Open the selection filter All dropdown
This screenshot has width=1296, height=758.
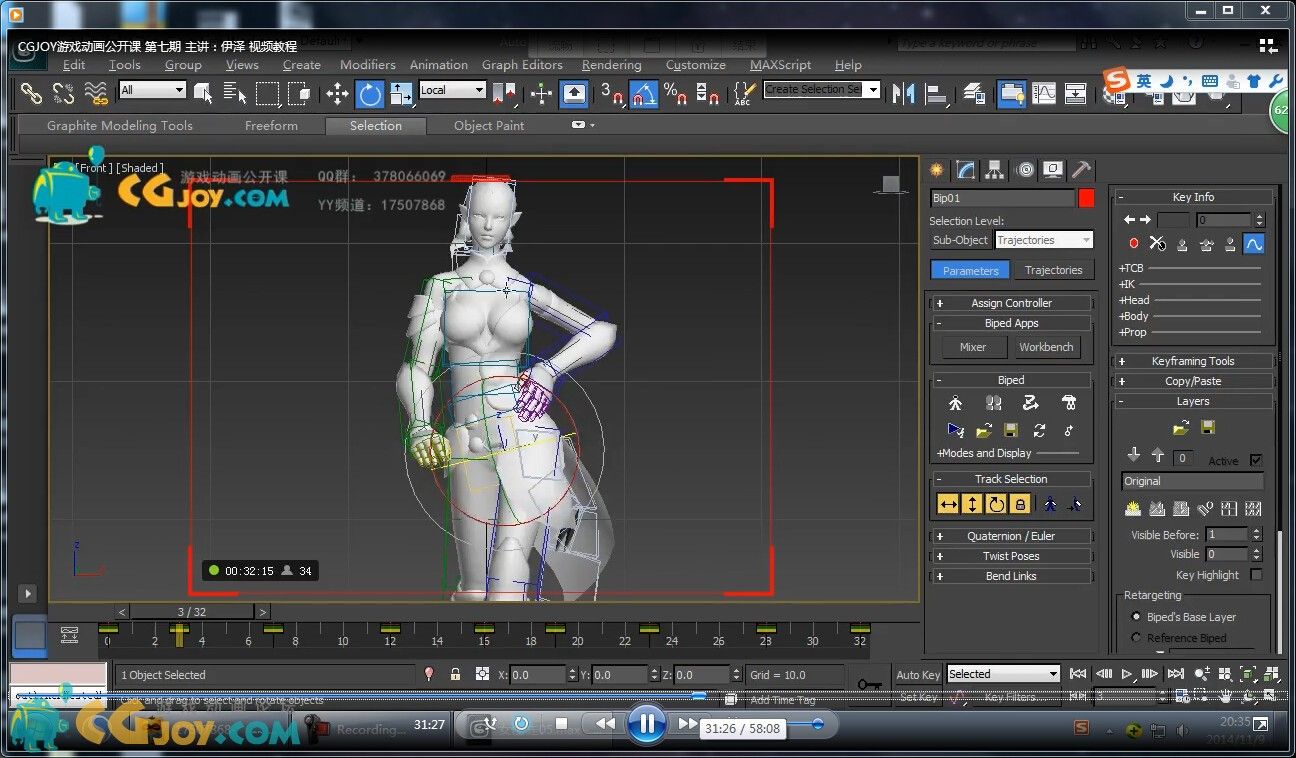tap(153, 90)
